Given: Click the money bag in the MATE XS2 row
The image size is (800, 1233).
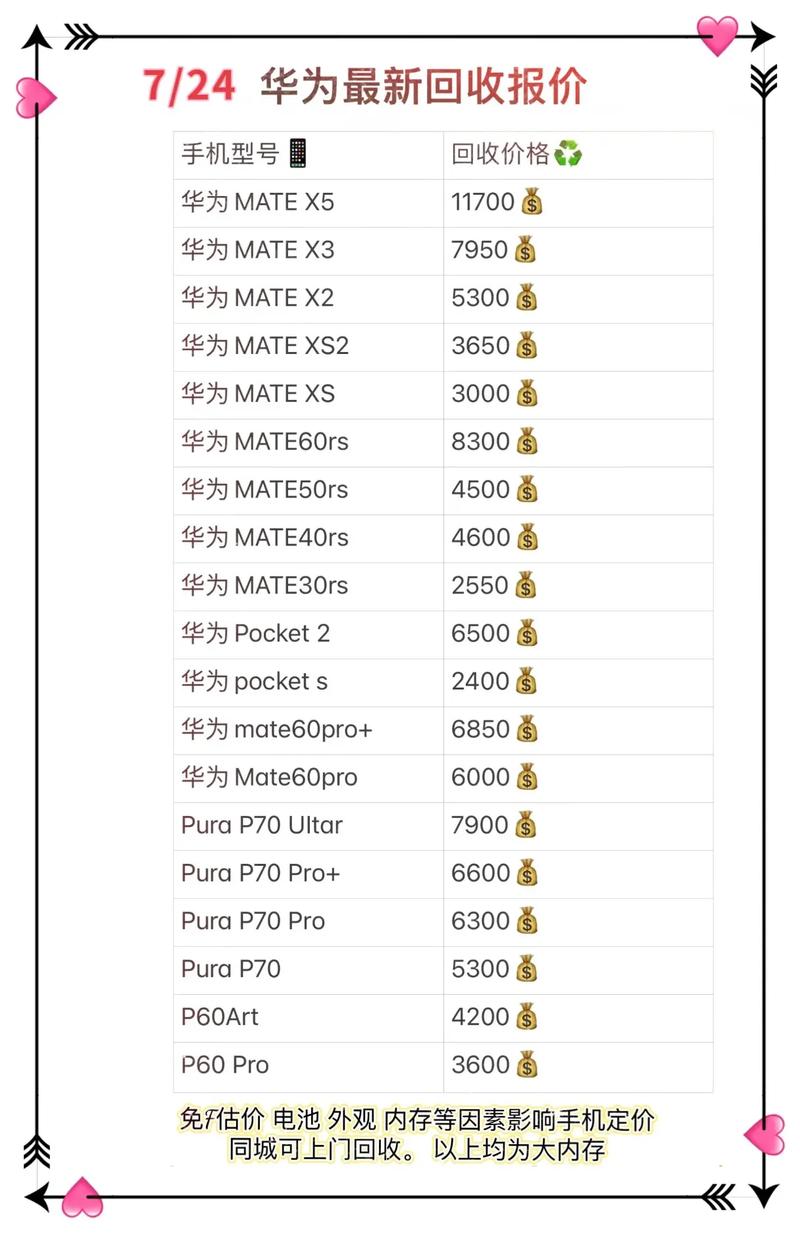Looking at the screenshot, I should (x=527, y=345).
